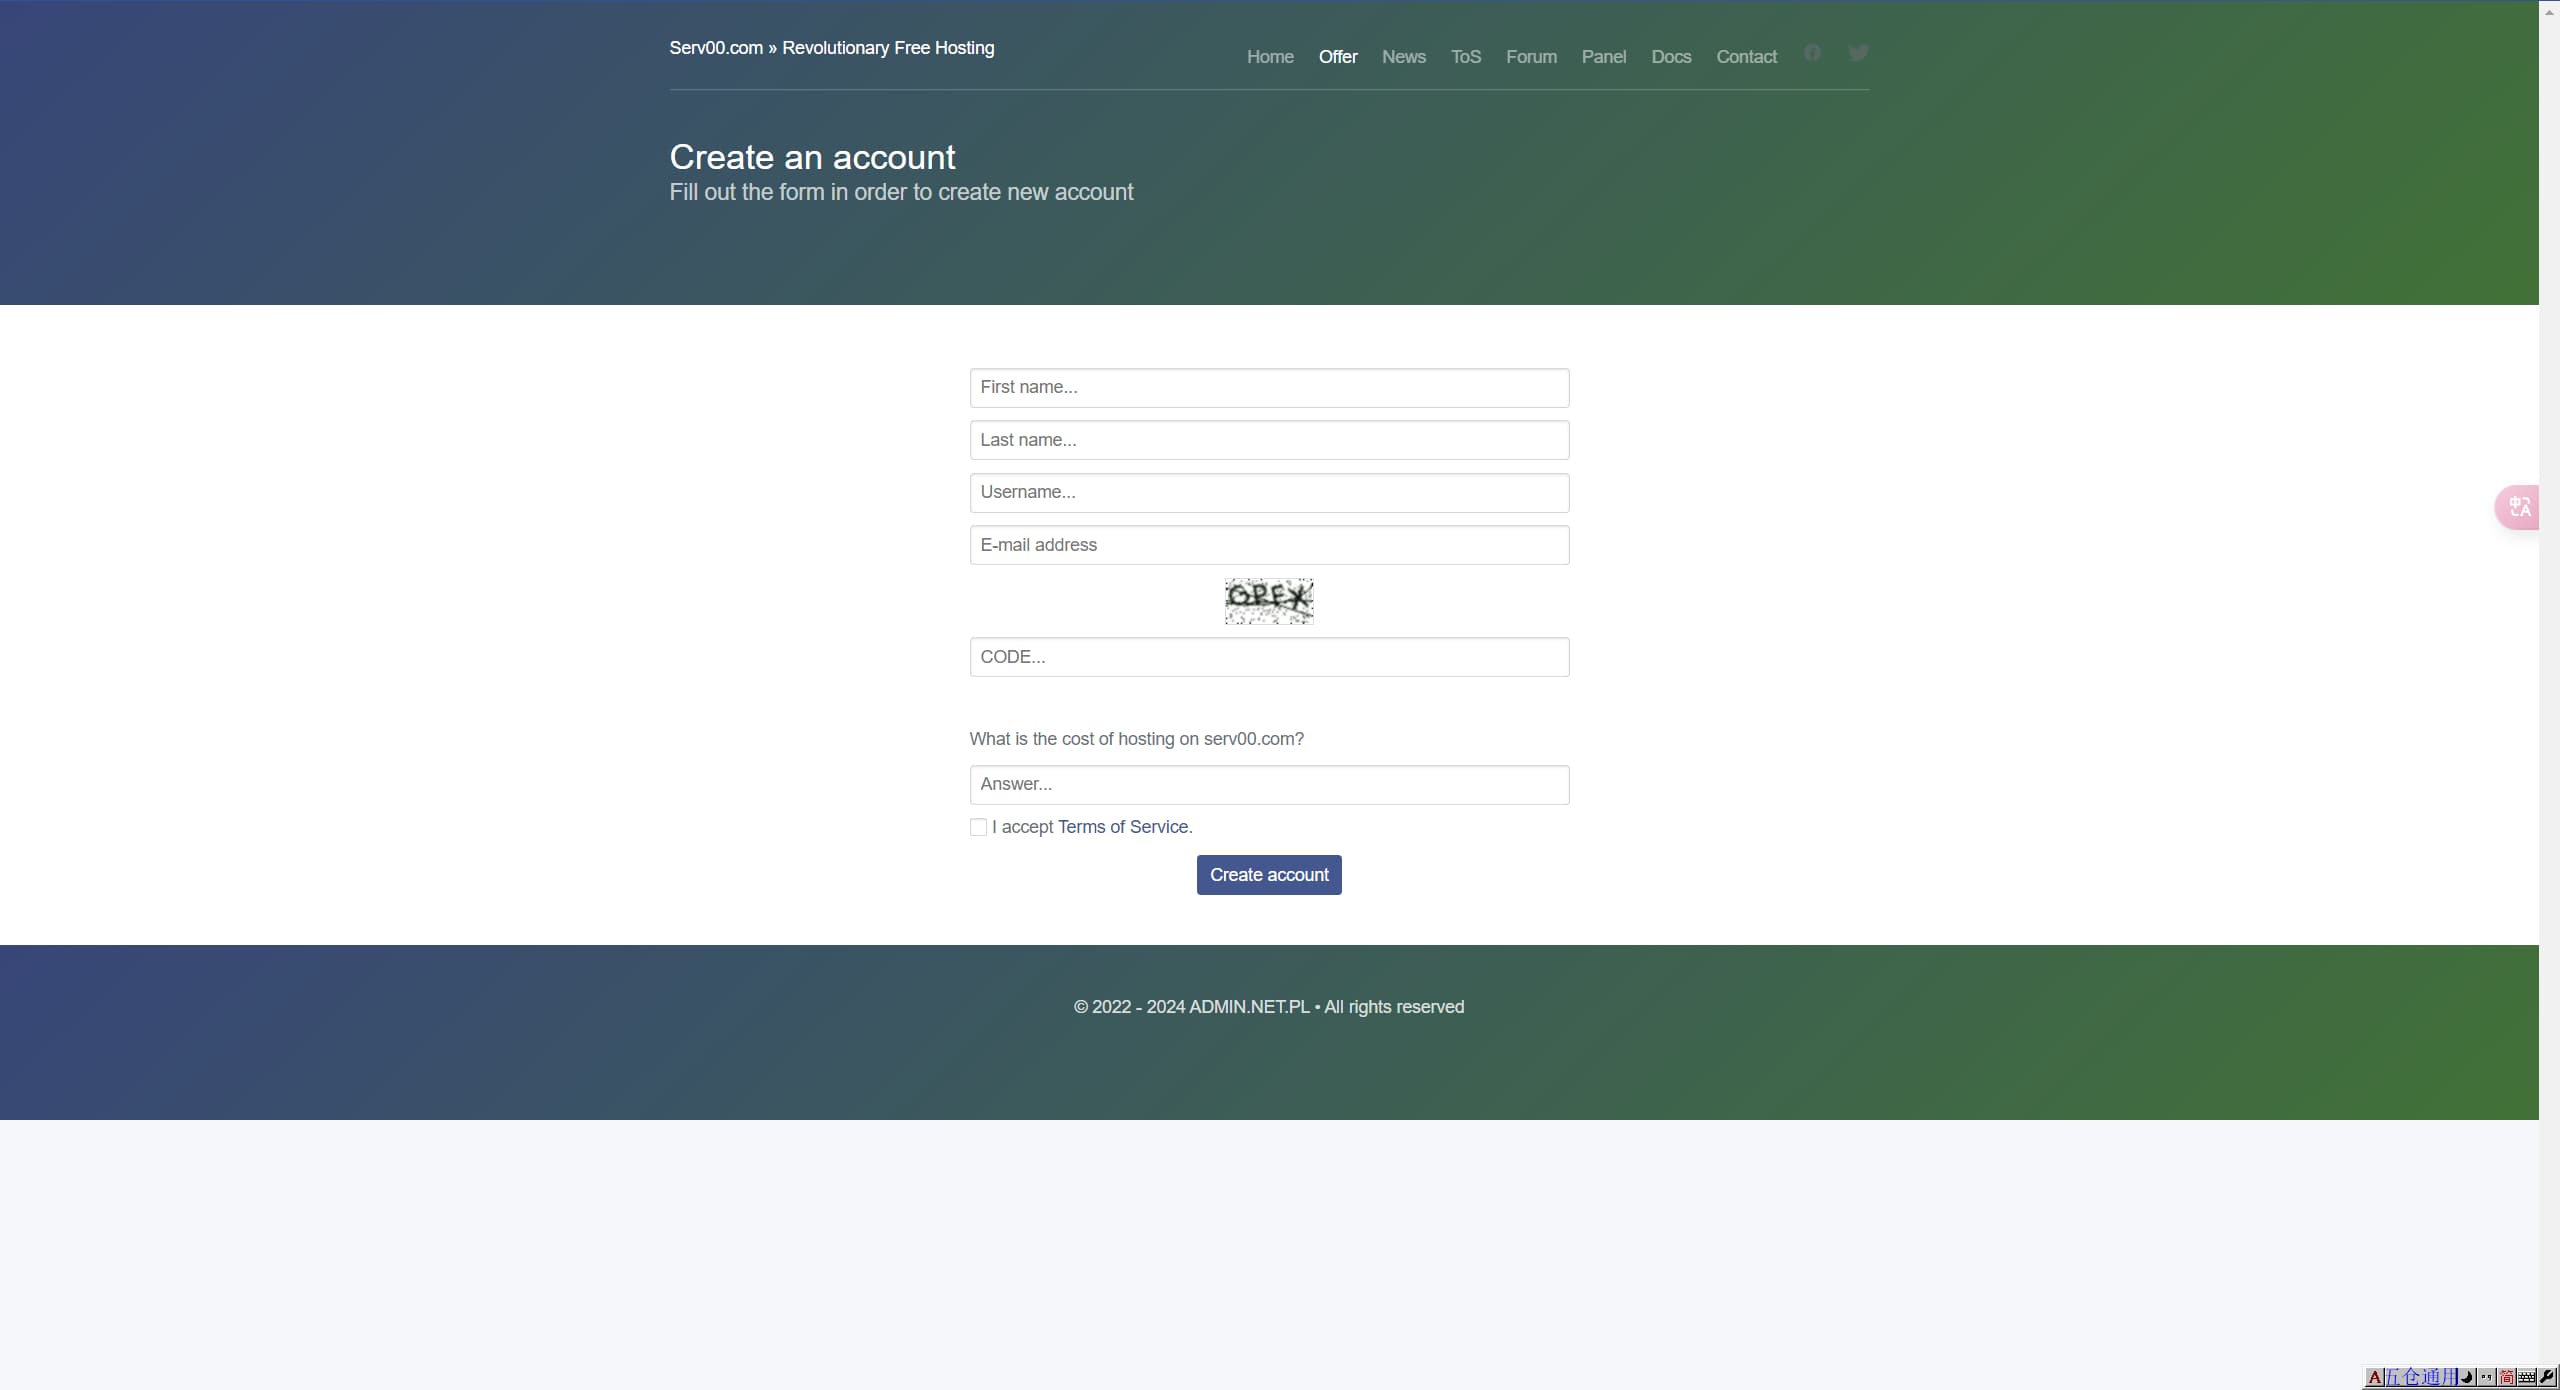This screenshot has width=2560, height=1390.
Task: Click the Contact navigation link
Action: tap(1745, 56)
